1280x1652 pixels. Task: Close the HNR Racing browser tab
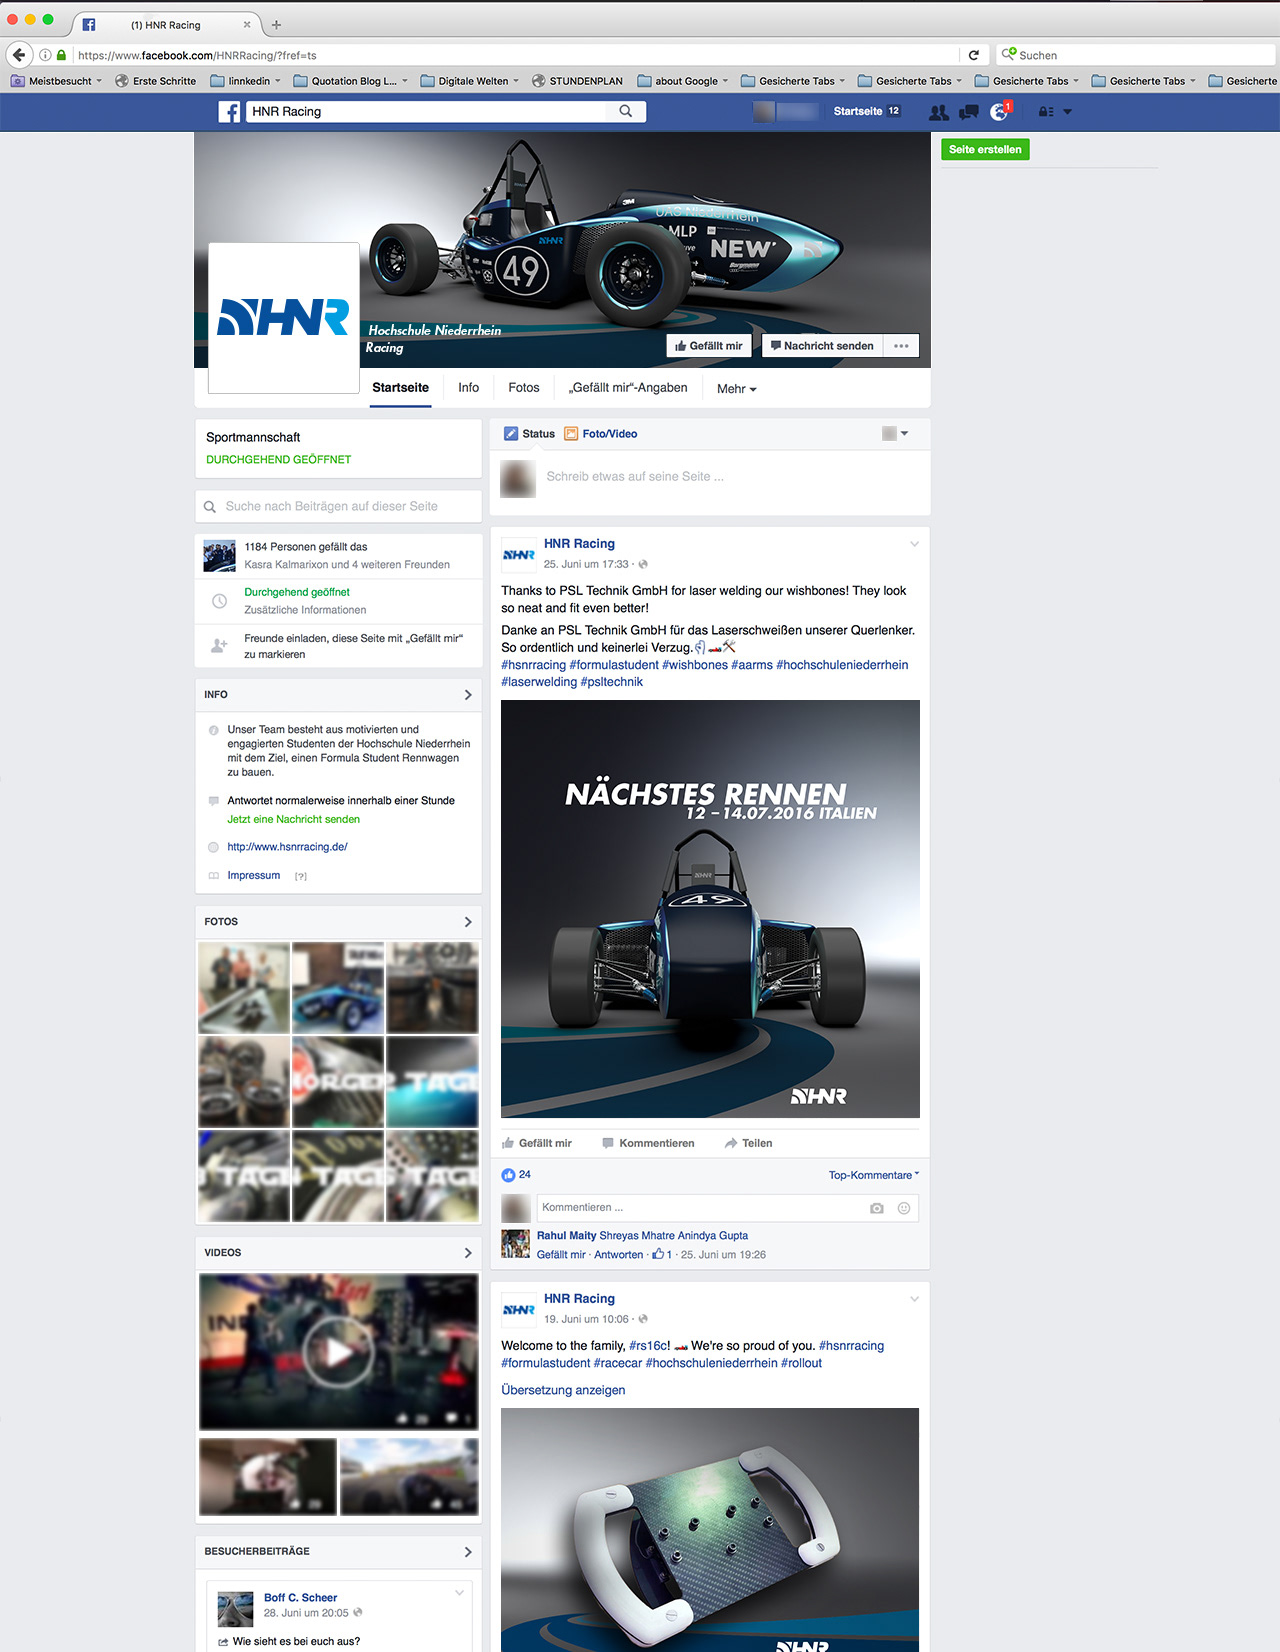tap(247, 25)
